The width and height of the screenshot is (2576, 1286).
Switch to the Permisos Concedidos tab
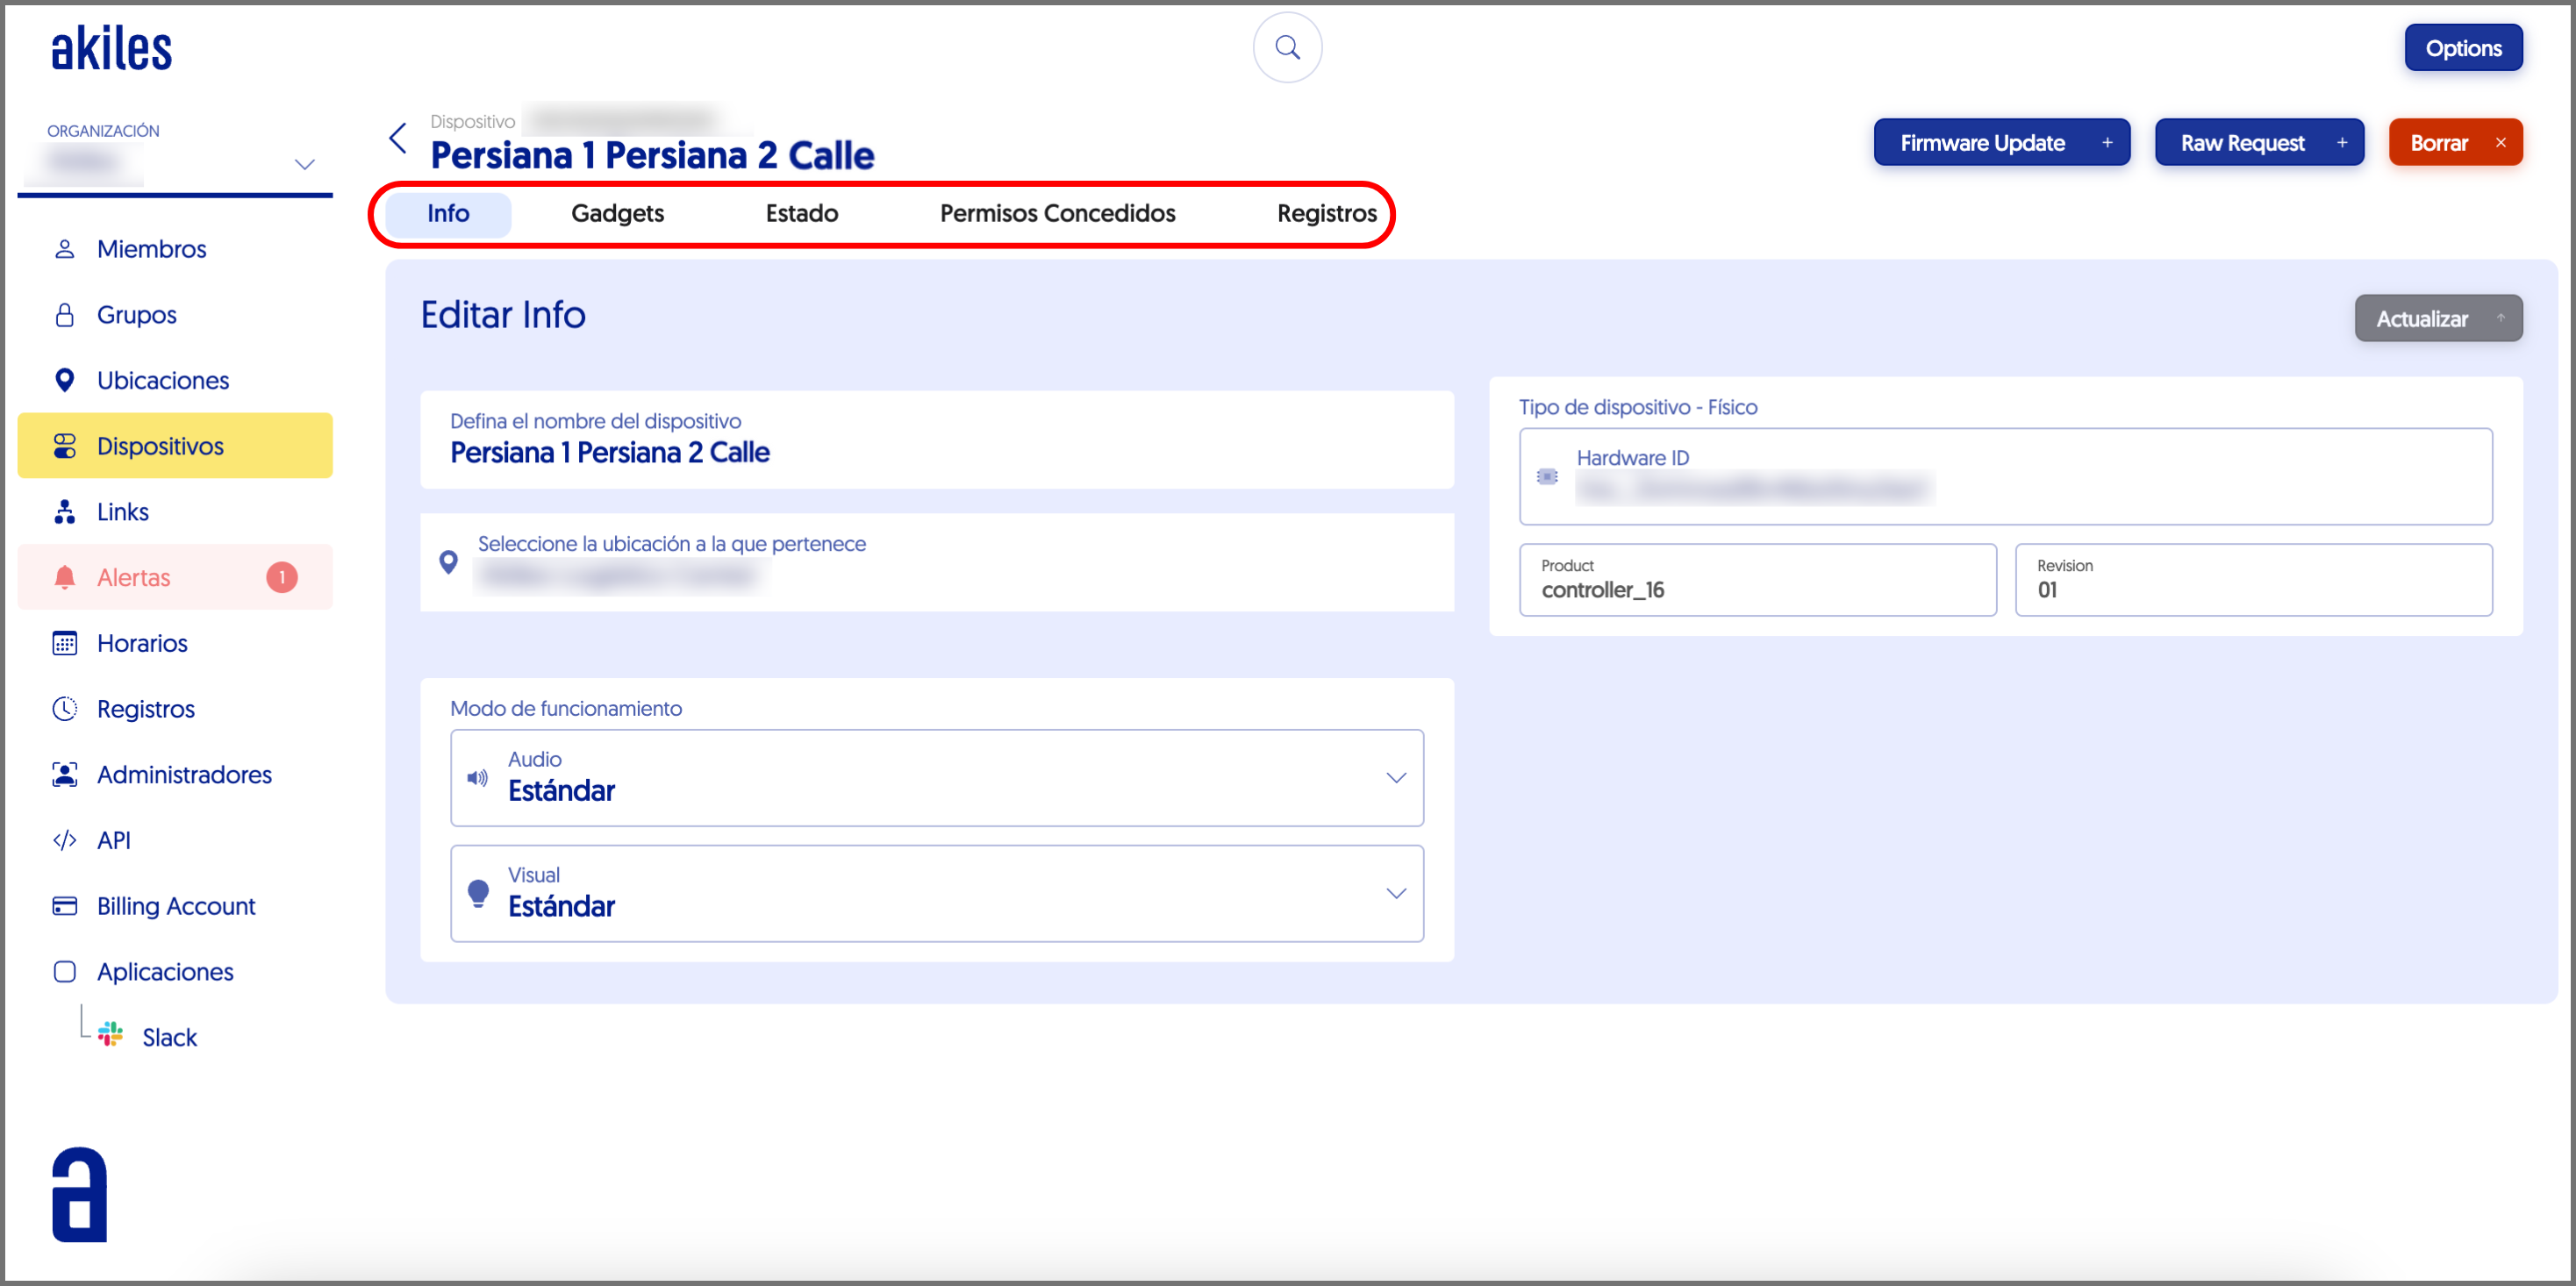1057,214
